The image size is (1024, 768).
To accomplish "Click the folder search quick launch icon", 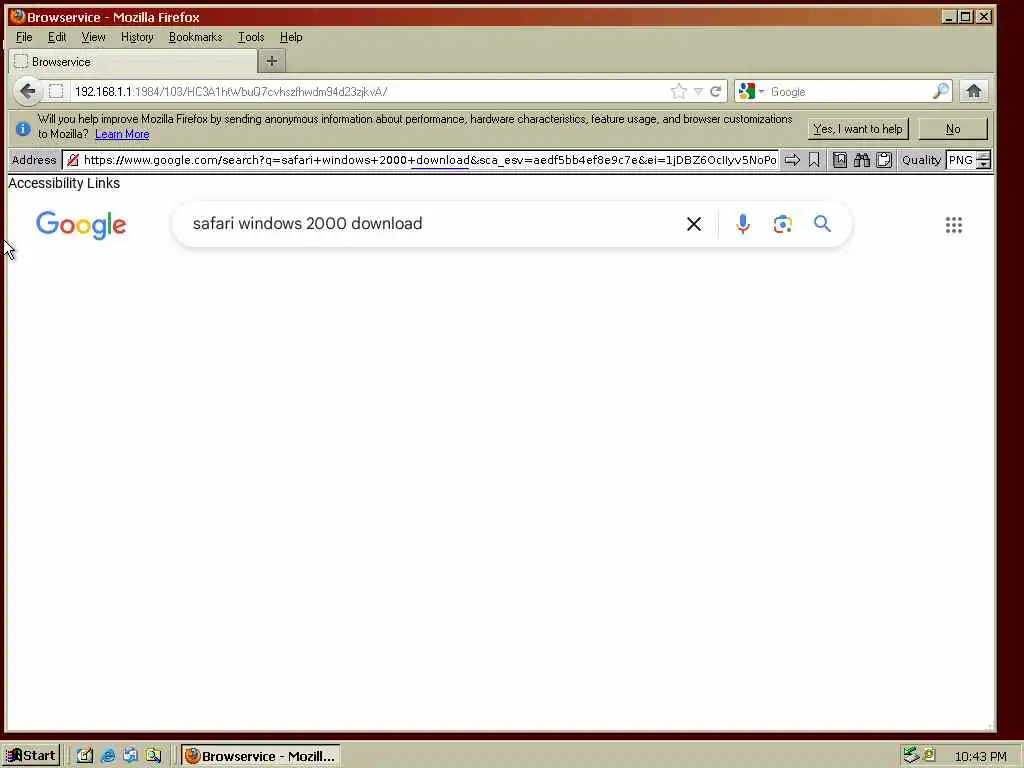I will (153, 756).
